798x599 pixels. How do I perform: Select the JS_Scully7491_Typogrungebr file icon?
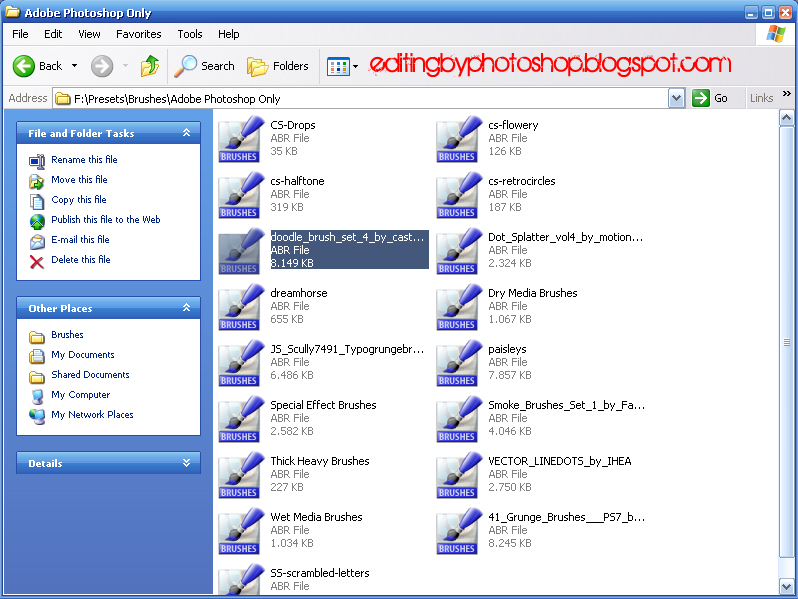241,363
